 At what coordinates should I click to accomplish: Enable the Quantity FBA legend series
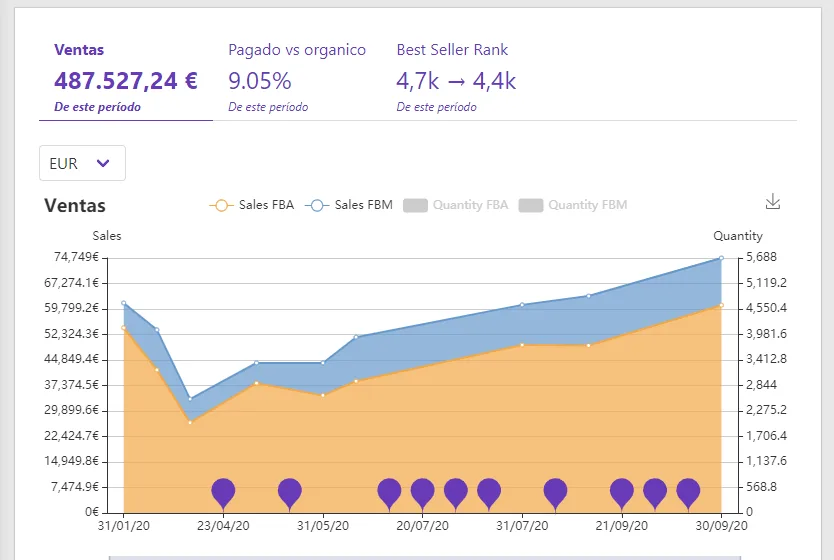point(456,205)
